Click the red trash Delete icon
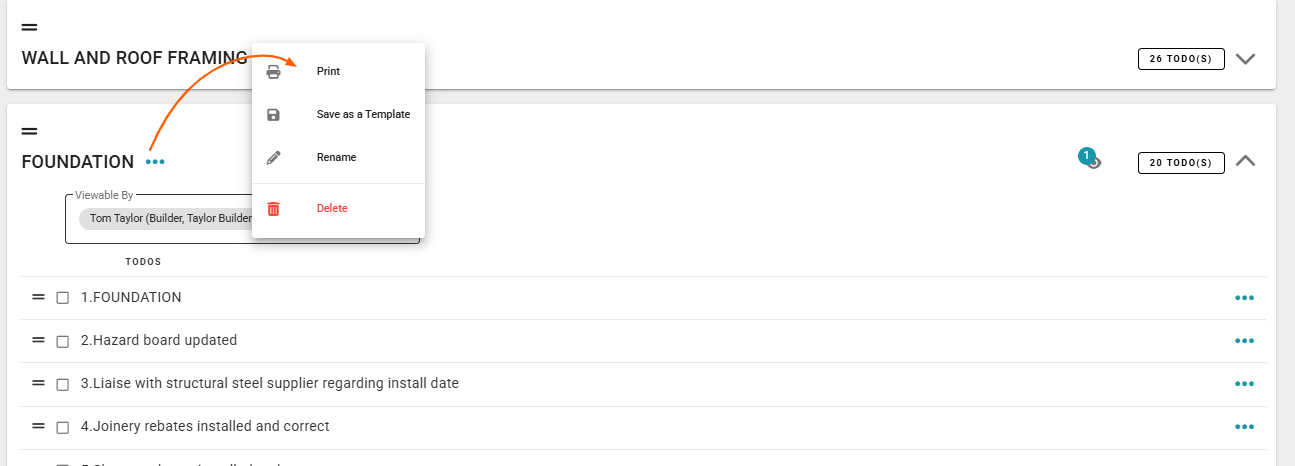Screen dimensions: 1295x466 [x=273, y=209]
